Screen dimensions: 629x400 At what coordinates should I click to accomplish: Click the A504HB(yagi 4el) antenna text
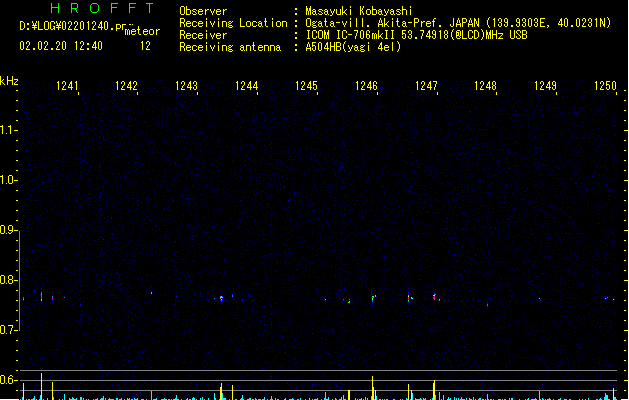[x=353, y=47]
